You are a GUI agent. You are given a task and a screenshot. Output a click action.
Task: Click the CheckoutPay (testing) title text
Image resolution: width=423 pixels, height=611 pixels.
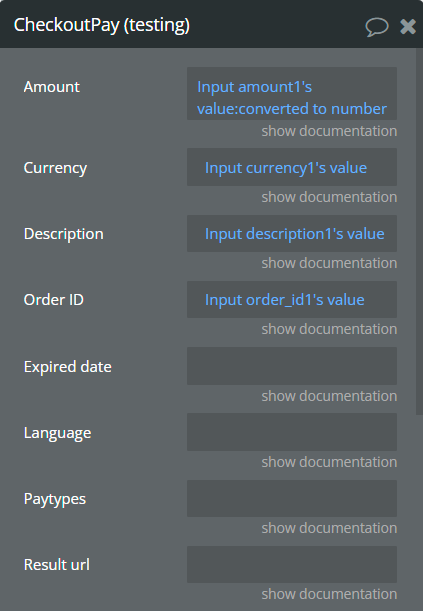102,25
